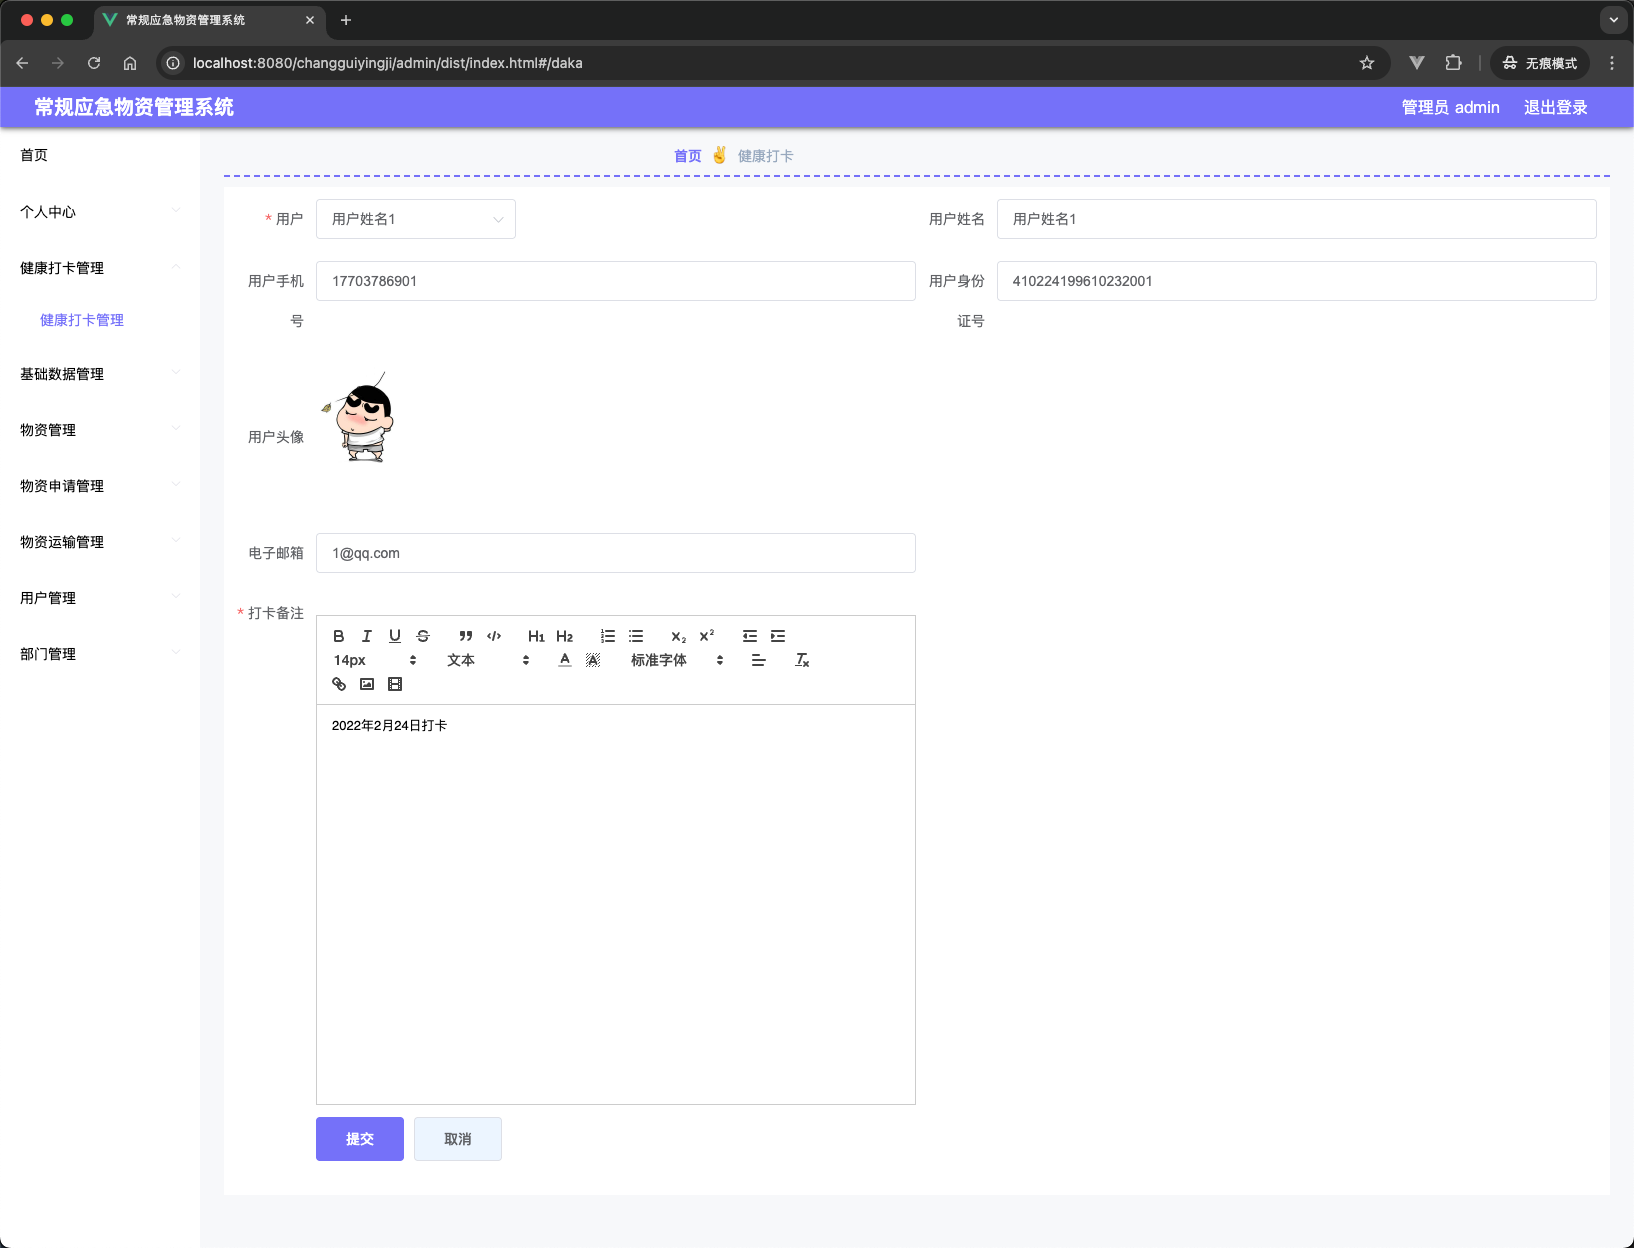Screen dimensions: 1634x1248
Task: Click into the 打卡备注 editor text area
Action: pyautogui.click(x=616, y=904)
